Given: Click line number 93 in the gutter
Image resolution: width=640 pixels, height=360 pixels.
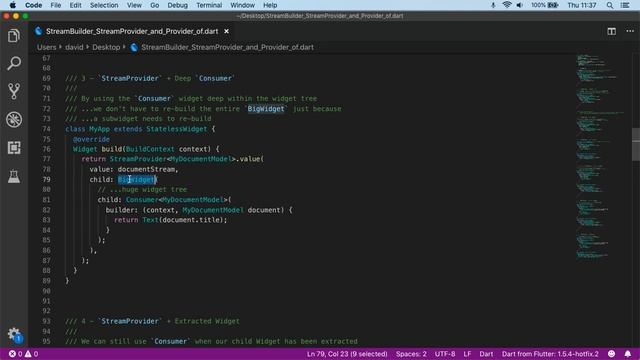Looking at the screenshot, I should (47, 321).
